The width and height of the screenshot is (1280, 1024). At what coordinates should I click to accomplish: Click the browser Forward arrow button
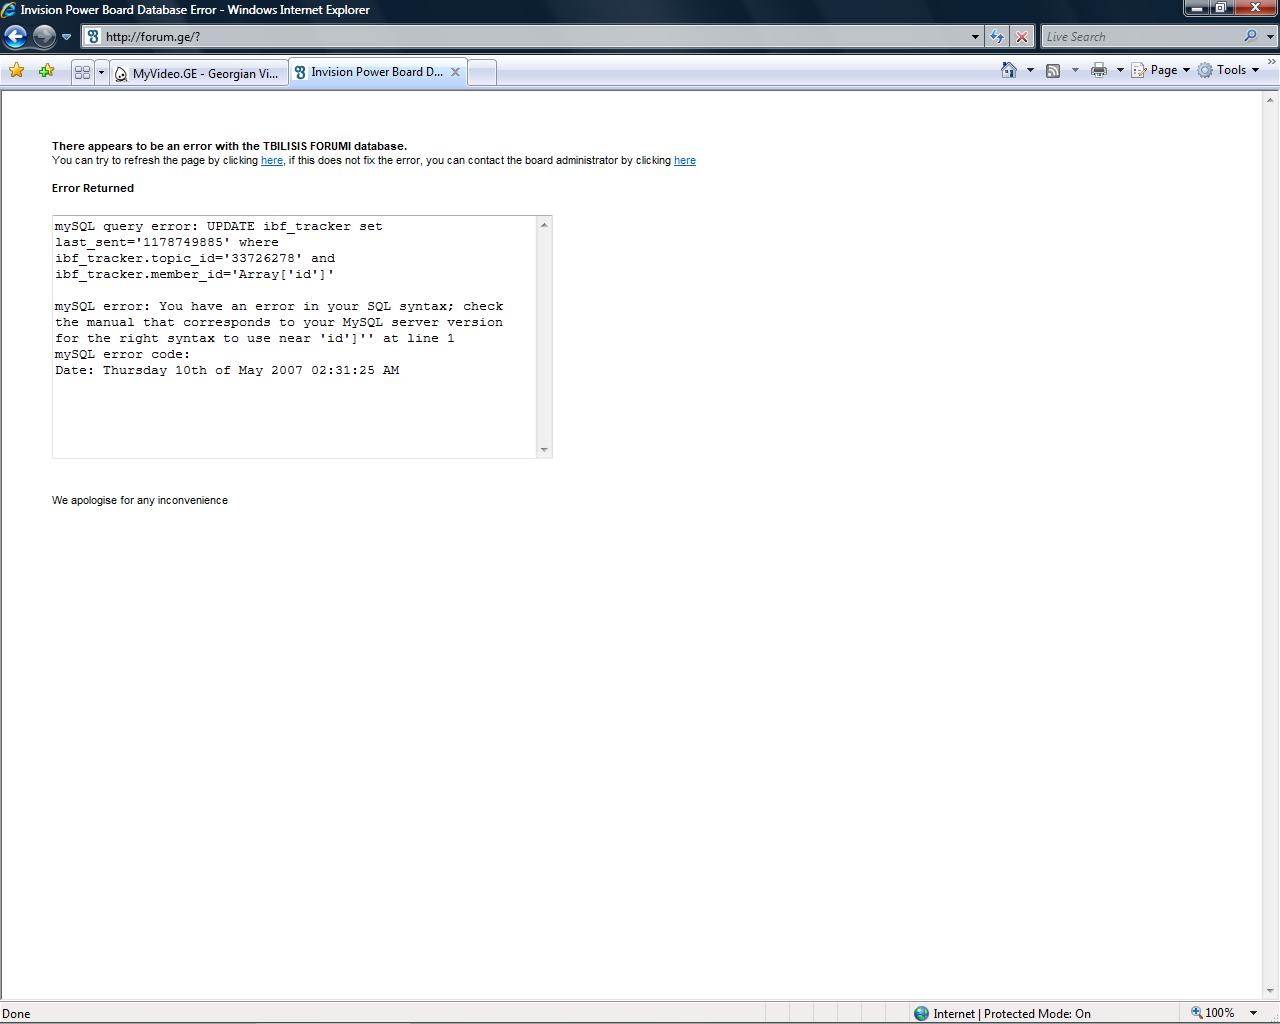44,37
